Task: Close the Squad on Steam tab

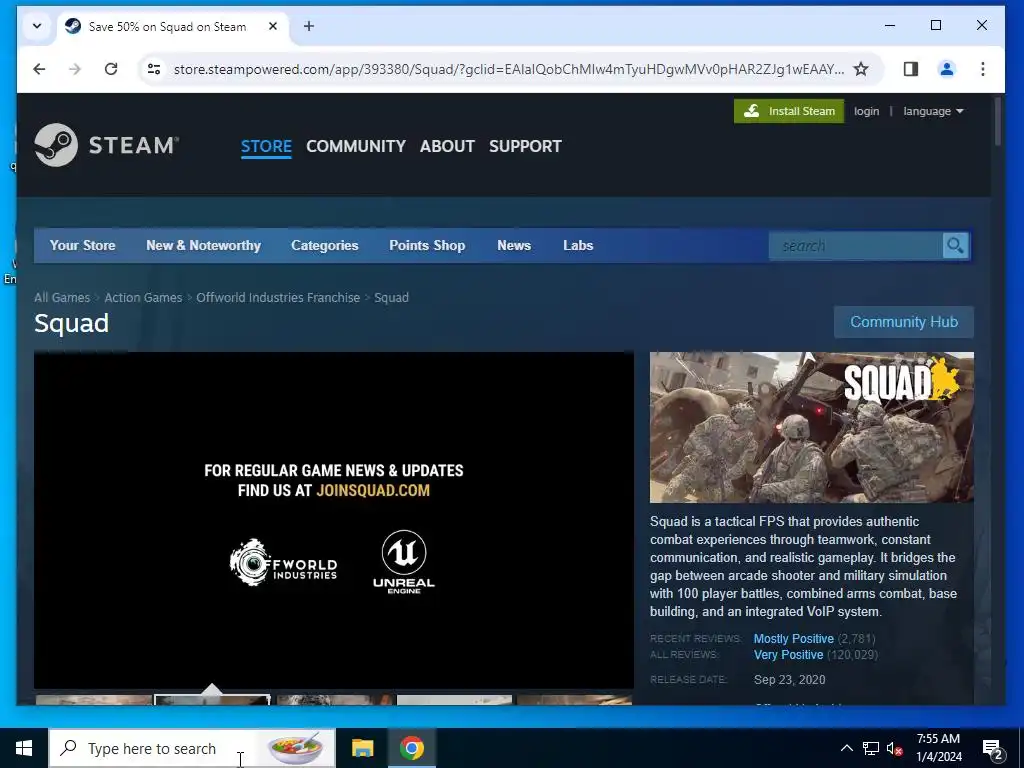Action: pos(273,26)
